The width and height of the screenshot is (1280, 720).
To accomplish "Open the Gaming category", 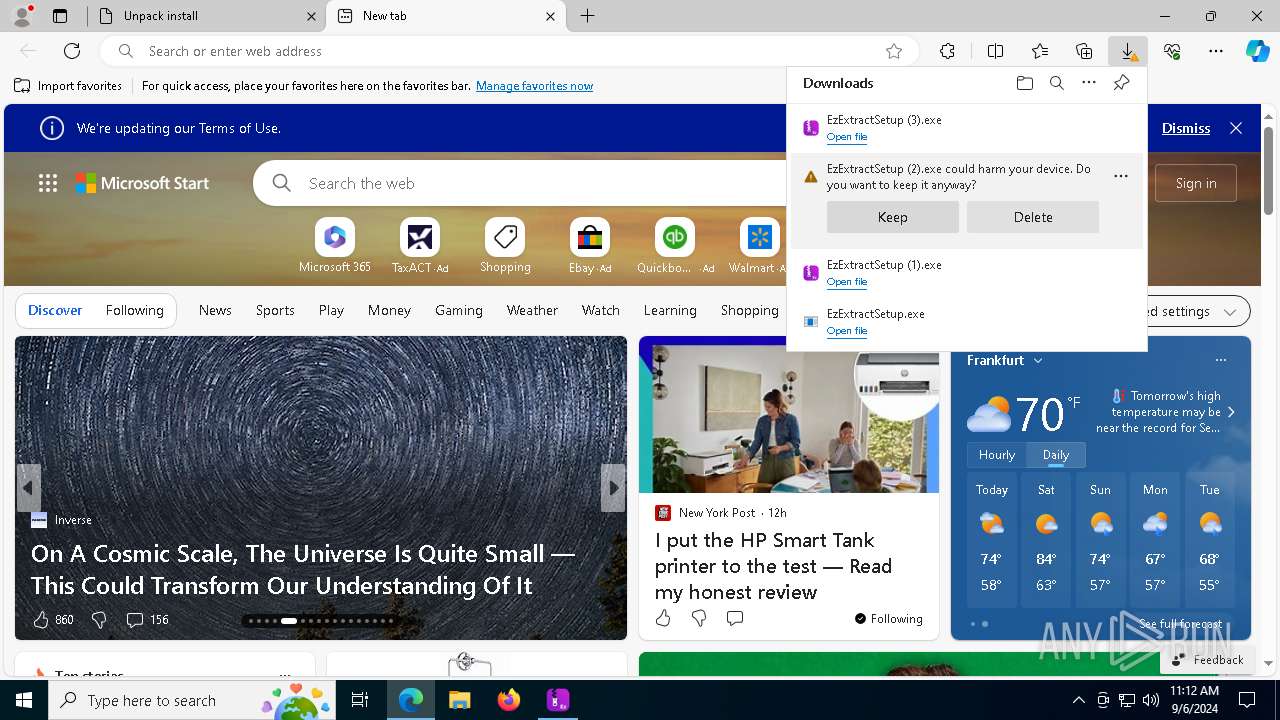I will 459,310.
